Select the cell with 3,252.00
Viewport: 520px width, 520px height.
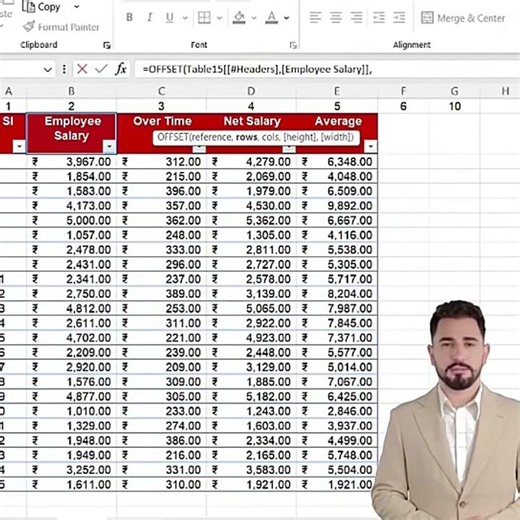[72, 470]
